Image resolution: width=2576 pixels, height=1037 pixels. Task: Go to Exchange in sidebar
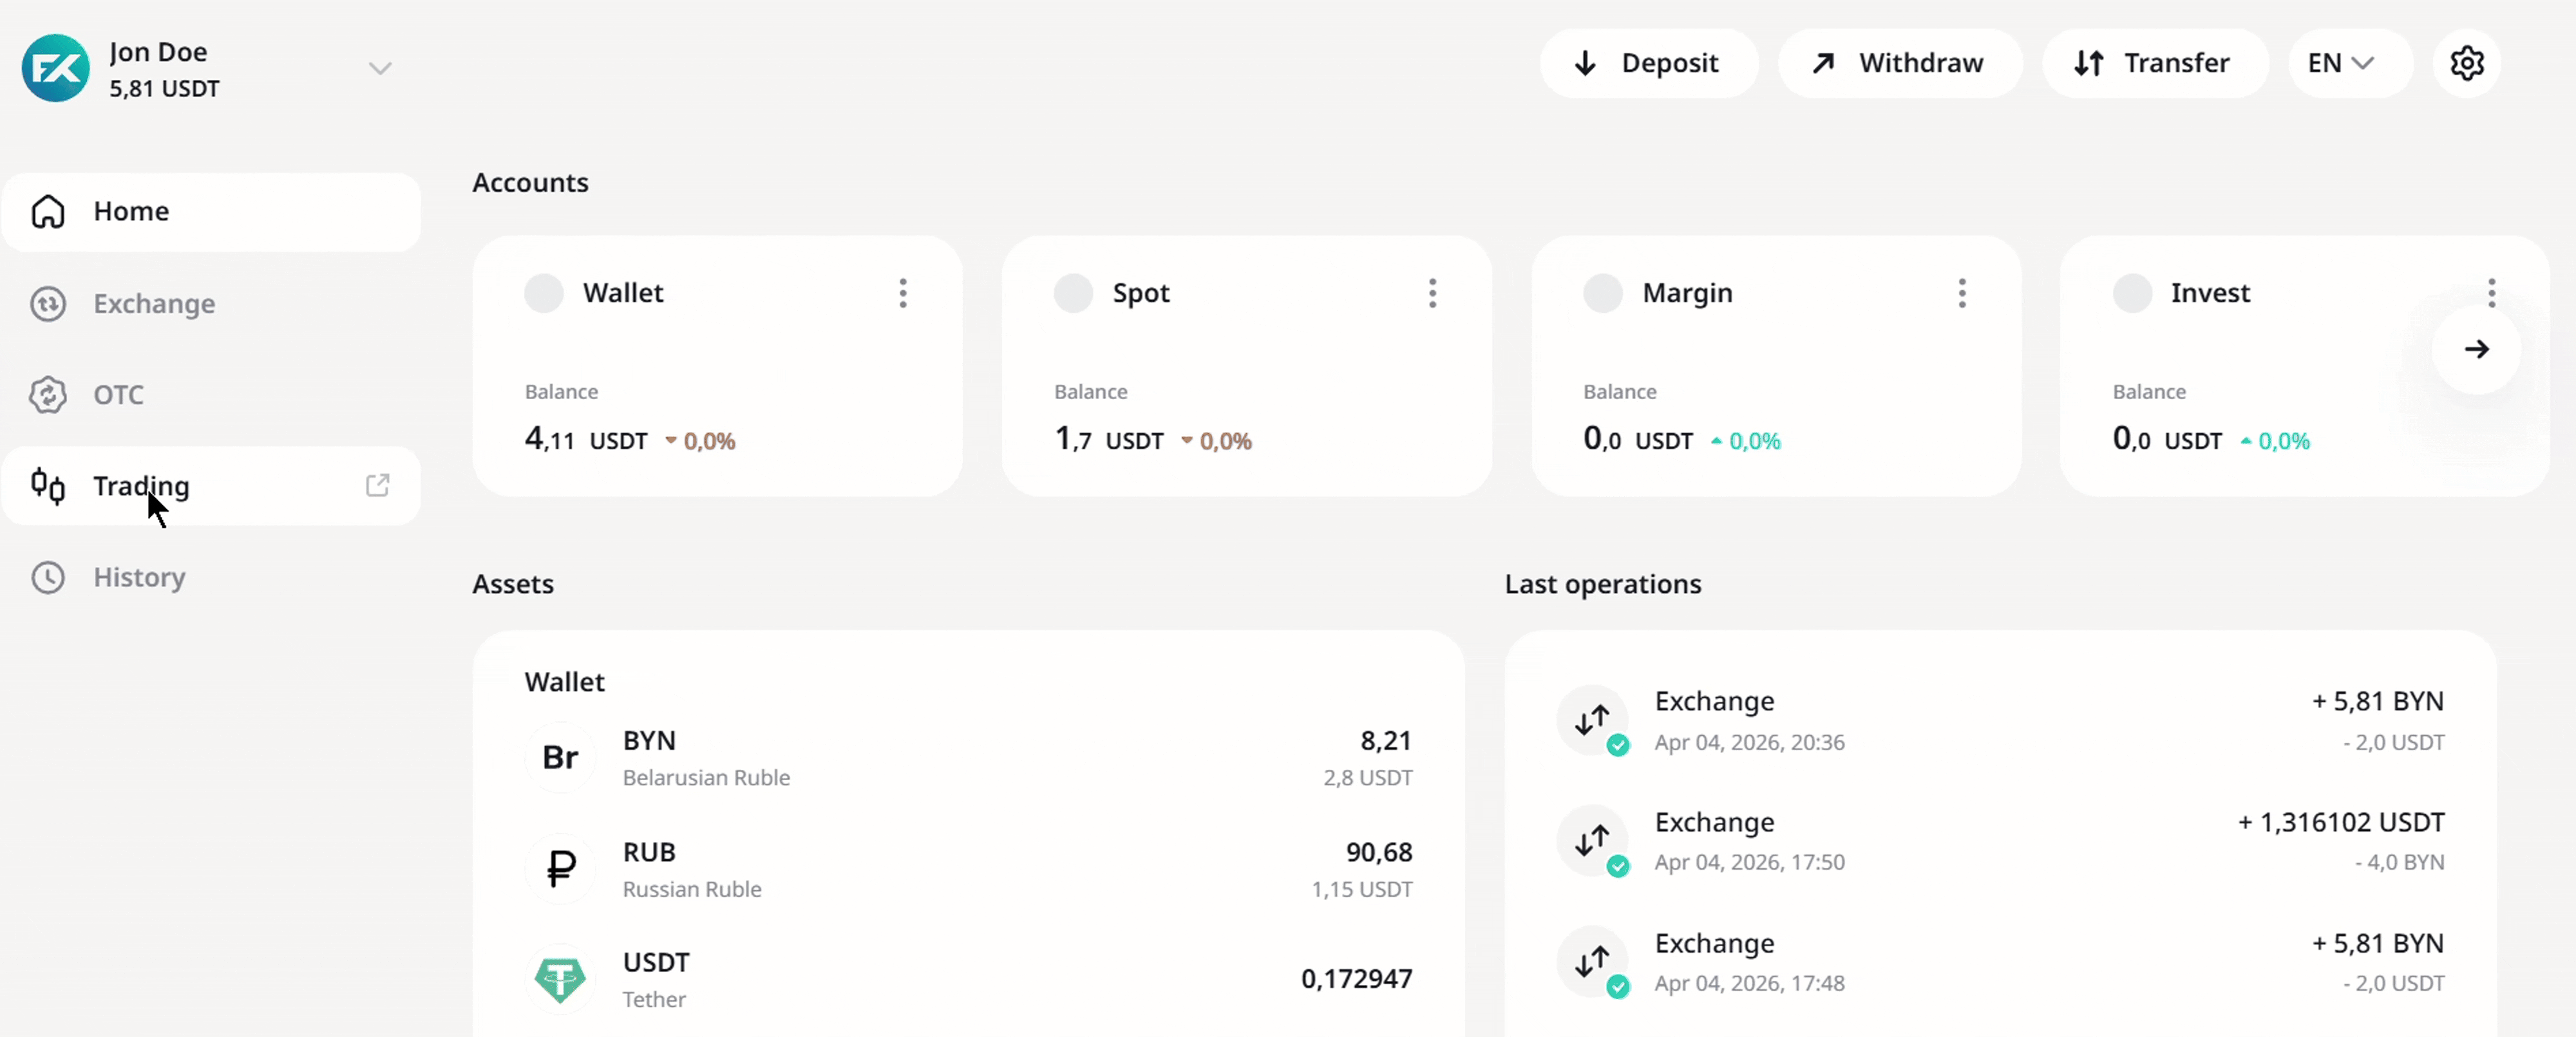coord(154,303)
